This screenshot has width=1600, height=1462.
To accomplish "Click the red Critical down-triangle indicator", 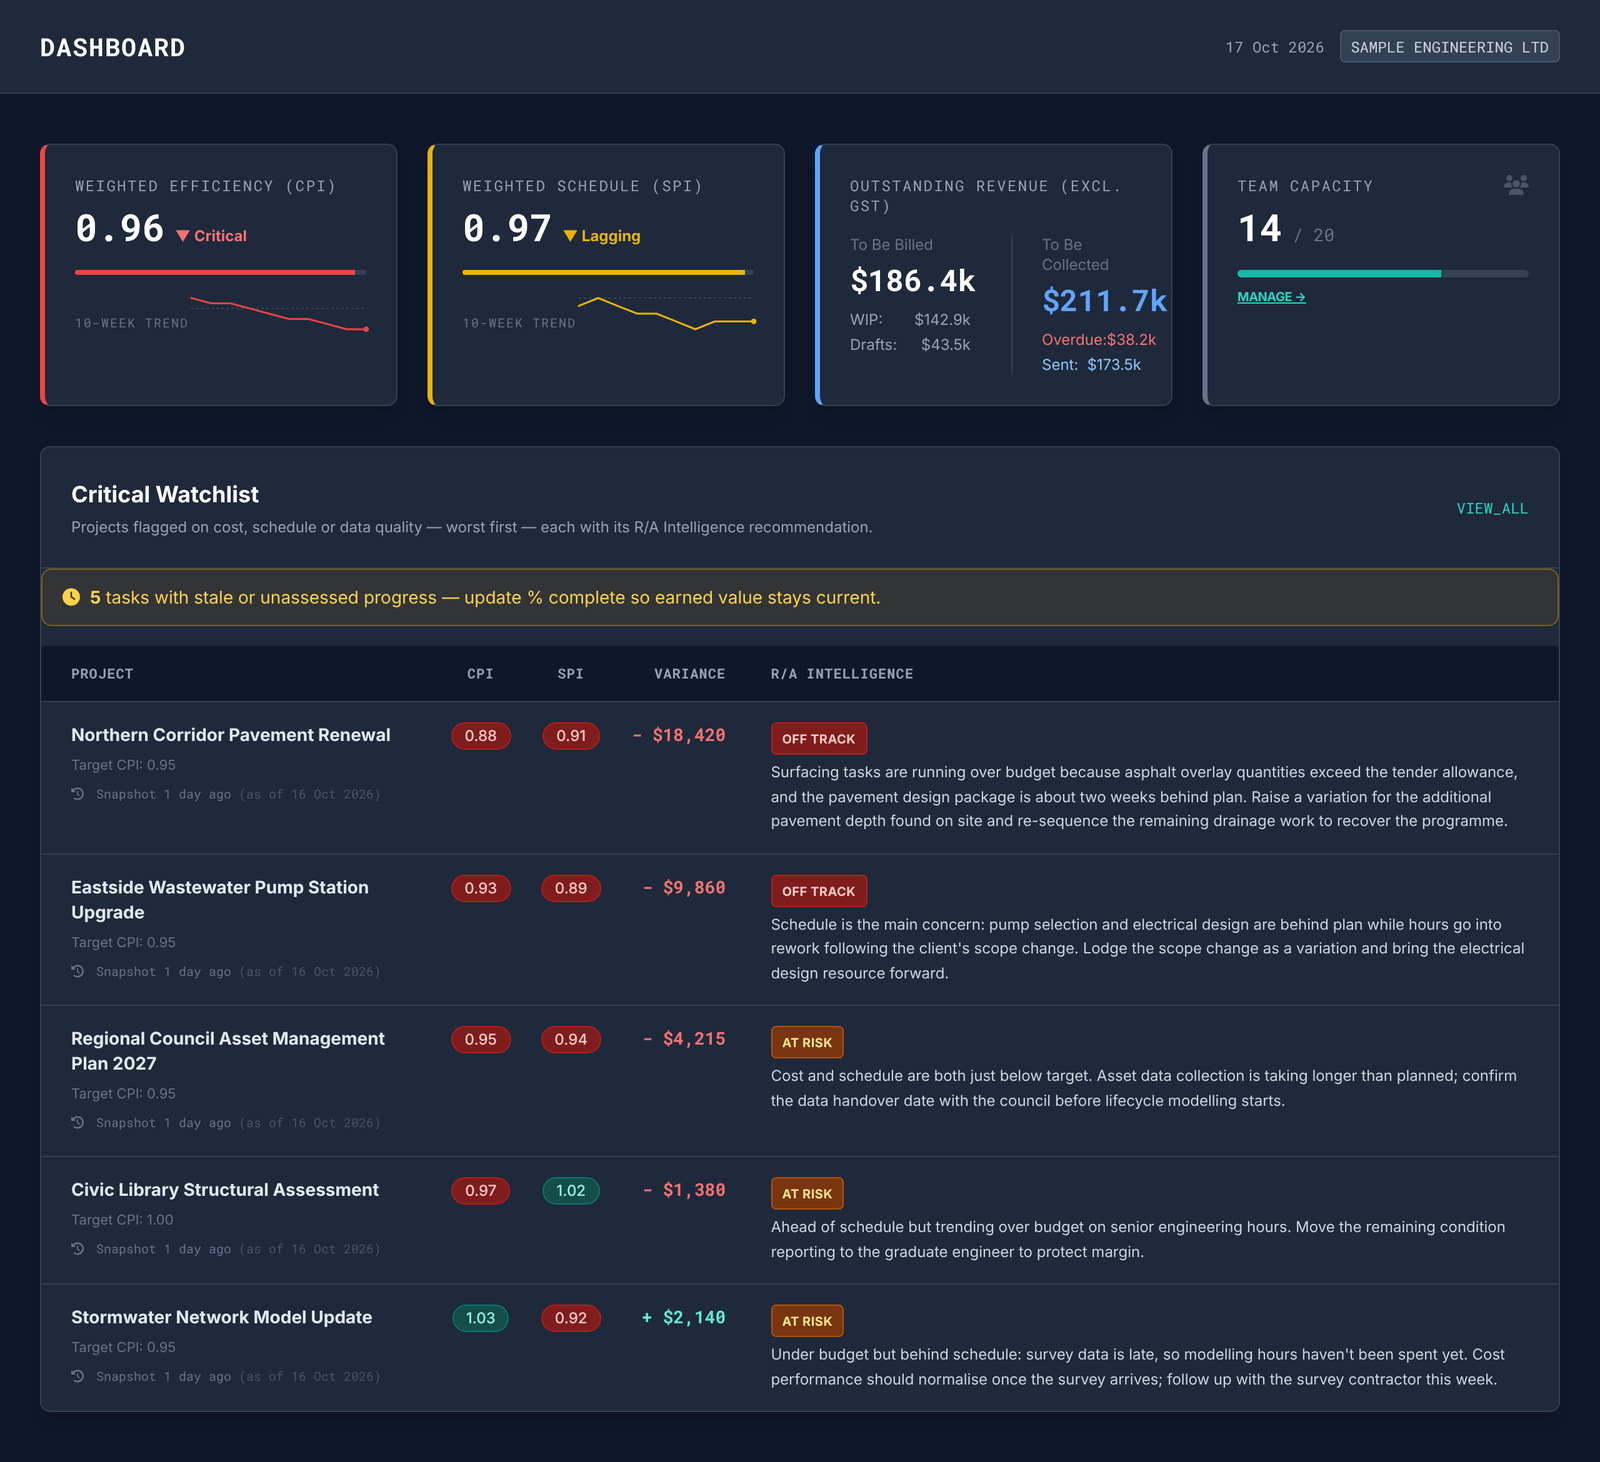I will (x=183, y=236).
